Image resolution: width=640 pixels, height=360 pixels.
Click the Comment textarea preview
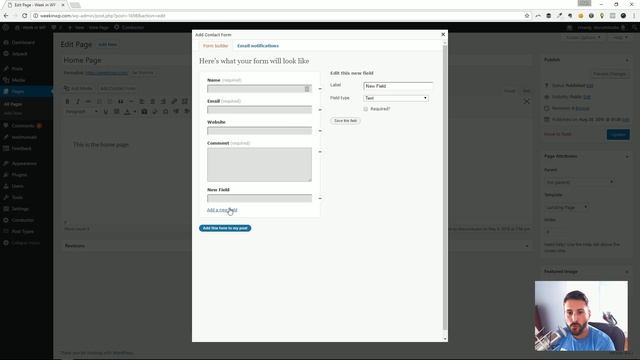(x=259, y=164)
